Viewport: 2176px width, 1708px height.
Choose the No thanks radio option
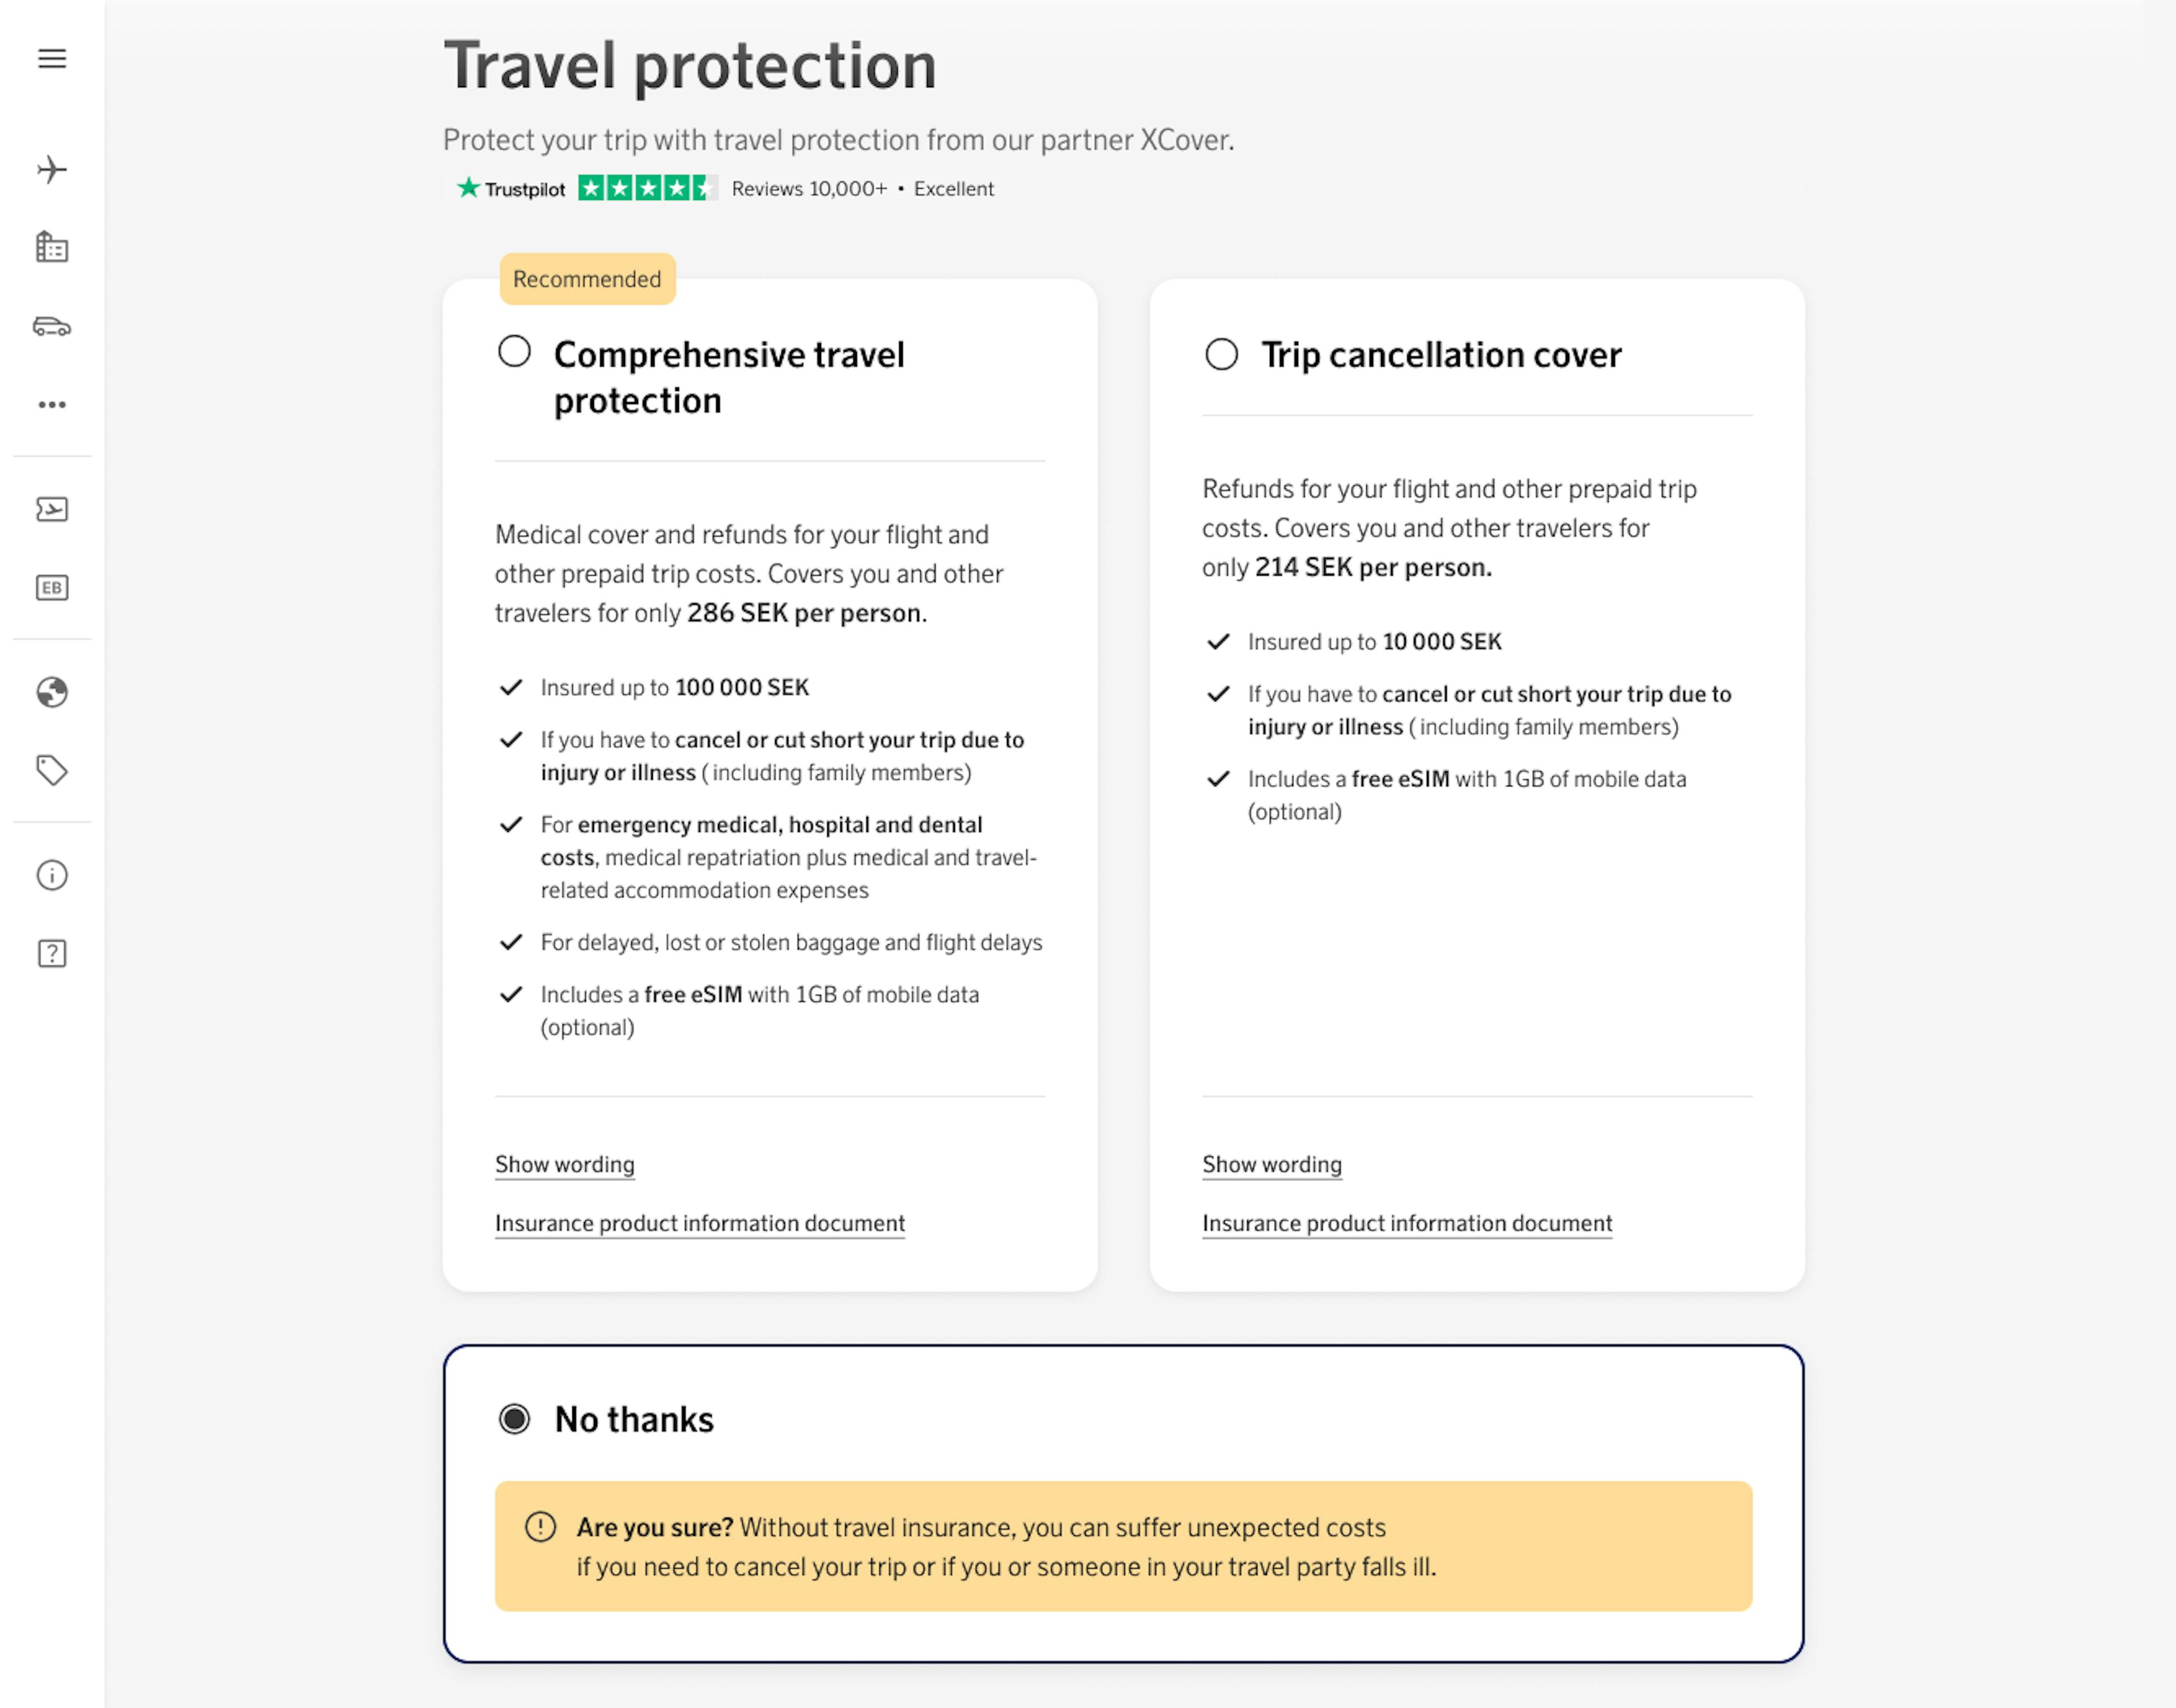pyautogui.click(x=515, y=1419)
